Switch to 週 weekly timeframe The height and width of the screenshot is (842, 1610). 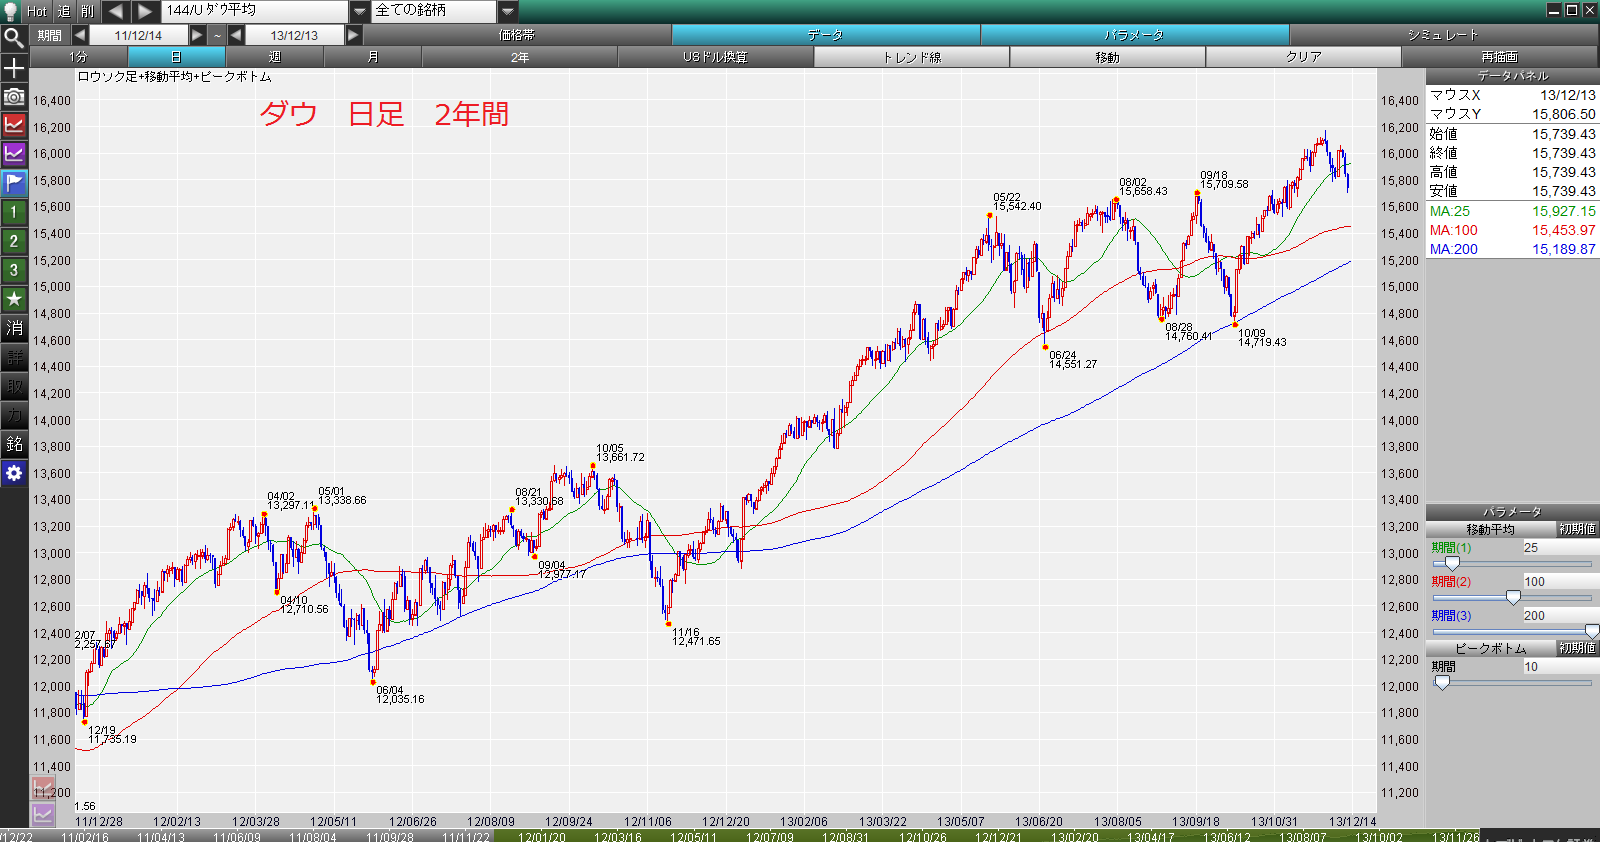click(275, 57)
